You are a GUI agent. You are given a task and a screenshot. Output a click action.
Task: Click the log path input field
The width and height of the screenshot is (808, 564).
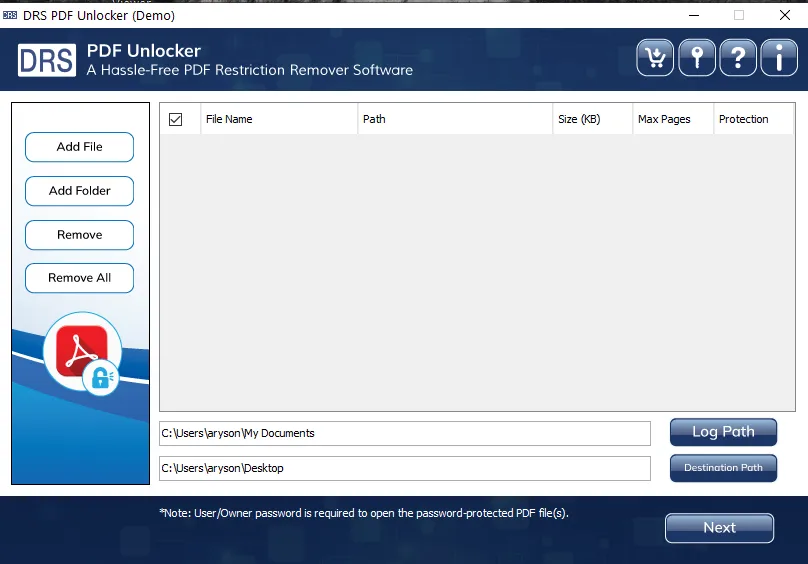pos(405,434)
